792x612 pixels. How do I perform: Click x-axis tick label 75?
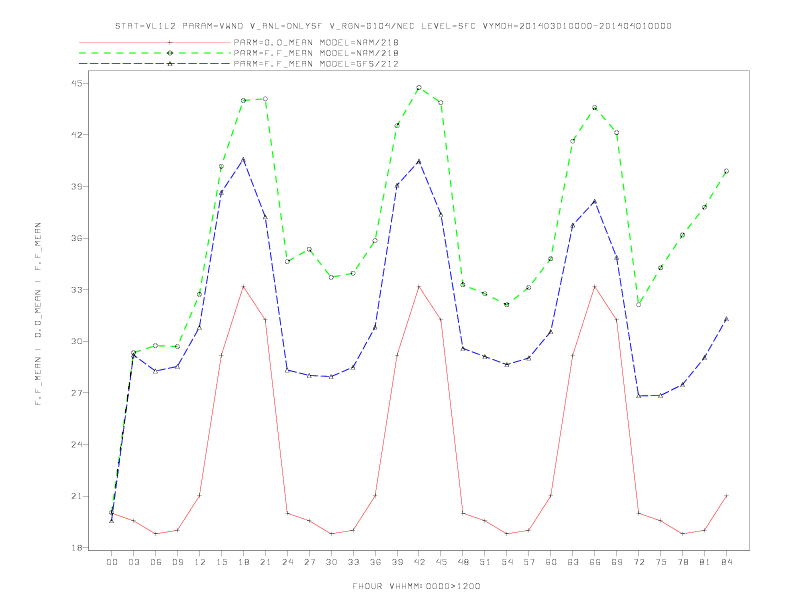tap(661, 562)
